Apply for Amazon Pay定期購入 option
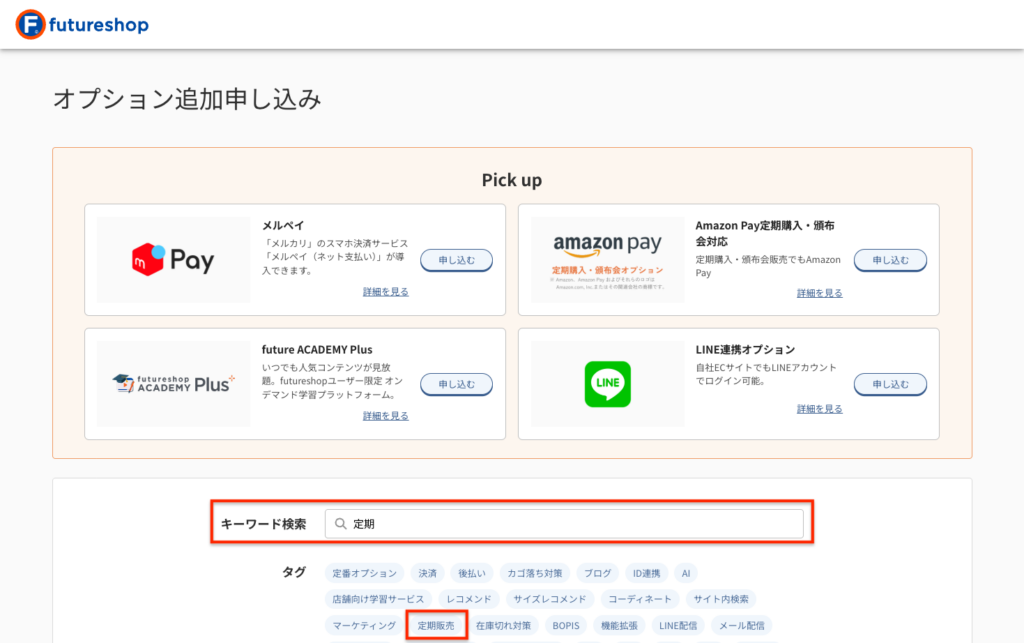 point(890,260)
